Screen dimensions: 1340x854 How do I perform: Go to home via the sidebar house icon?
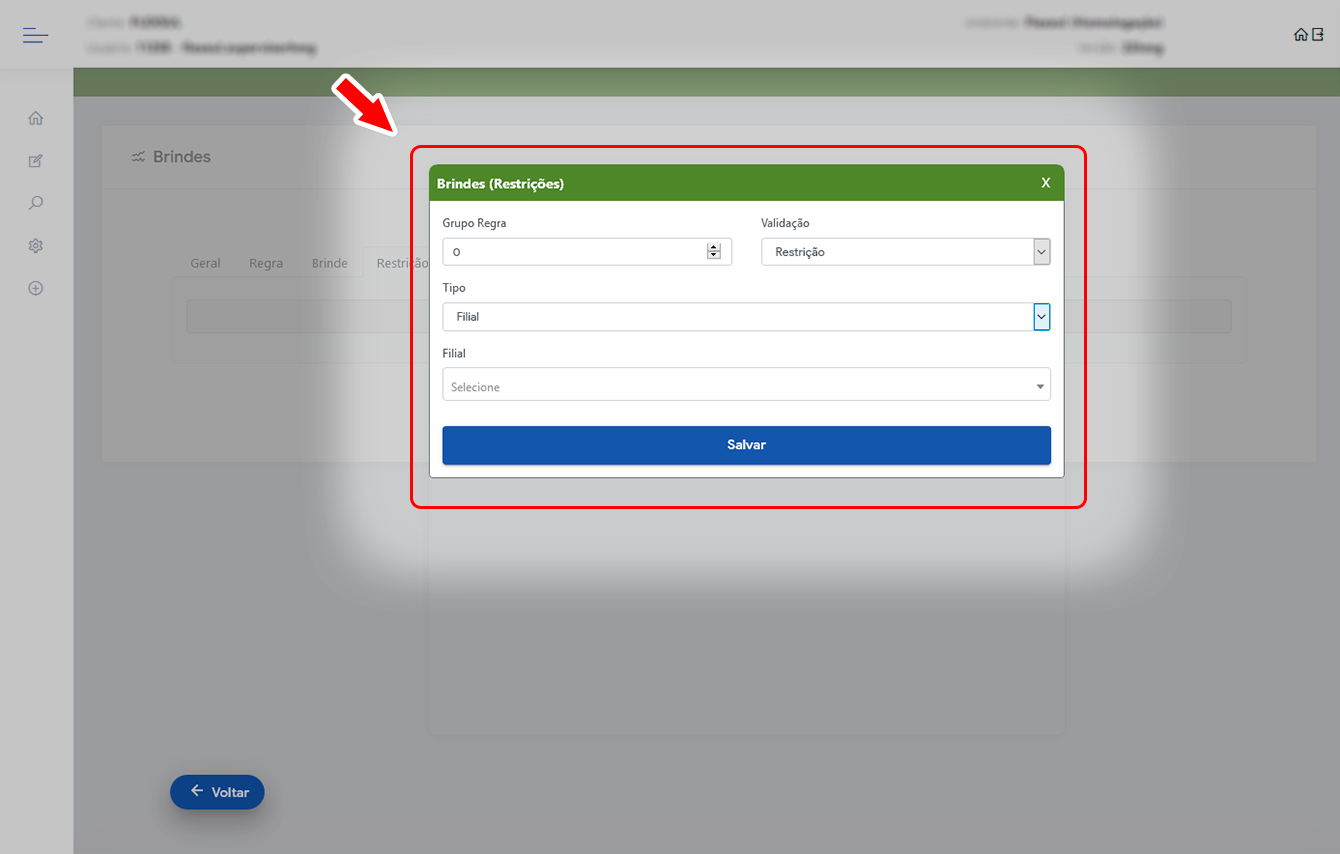click(x=36, y=118)
